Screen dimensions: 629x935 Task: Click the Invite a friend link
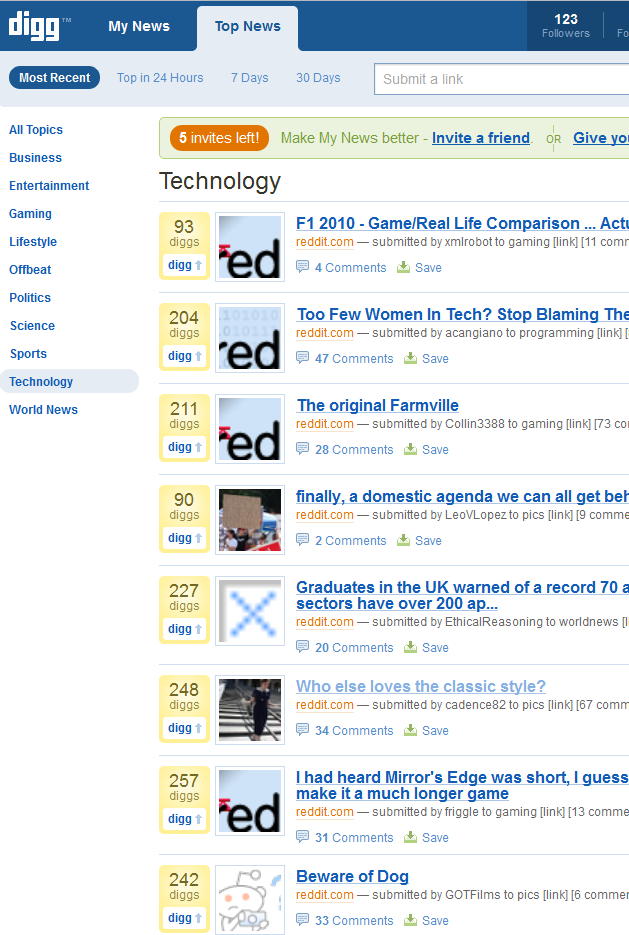[x=481, y=138]
